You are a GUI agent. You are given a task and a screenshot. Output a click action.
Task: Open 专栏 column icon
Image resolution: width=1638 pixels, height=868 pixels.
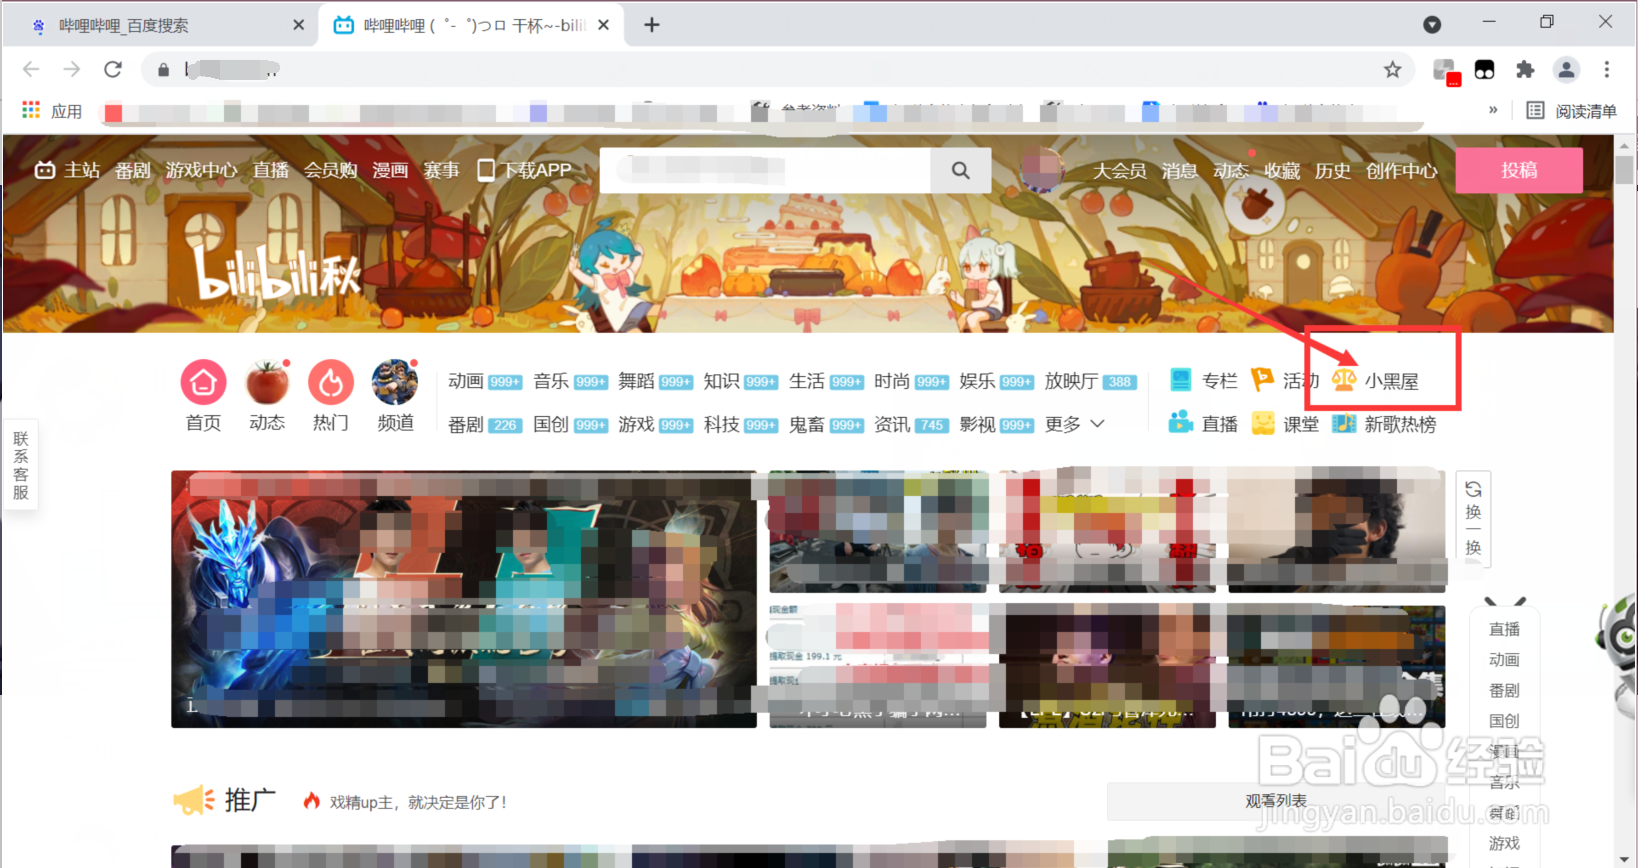[x=1181, y=381]
